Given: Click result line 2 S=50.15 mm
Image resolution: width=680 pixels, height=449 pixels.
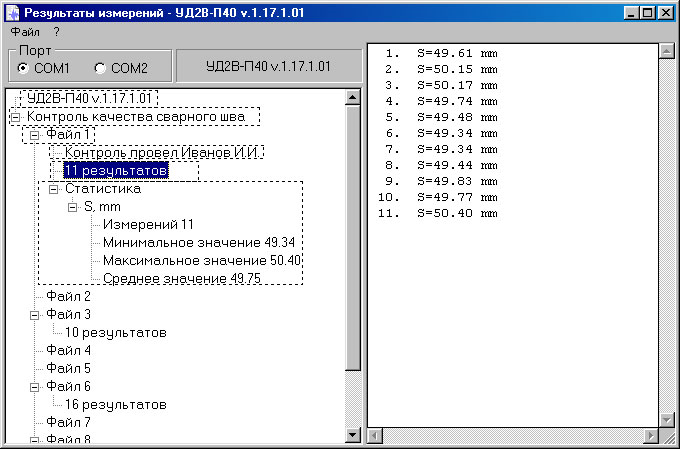Looking at the screenshot, I should click(441, 69).
